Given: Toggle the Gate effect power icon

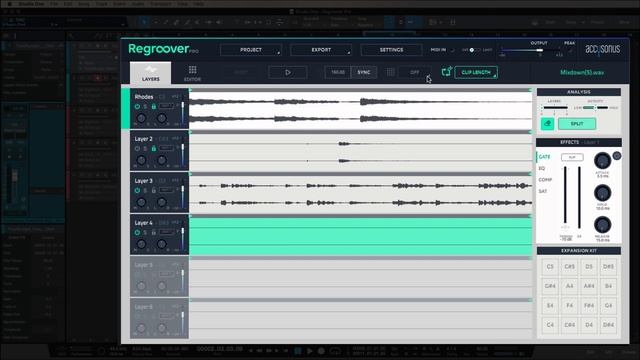Looking at the screenshot, I should click(x=617, y=156).
